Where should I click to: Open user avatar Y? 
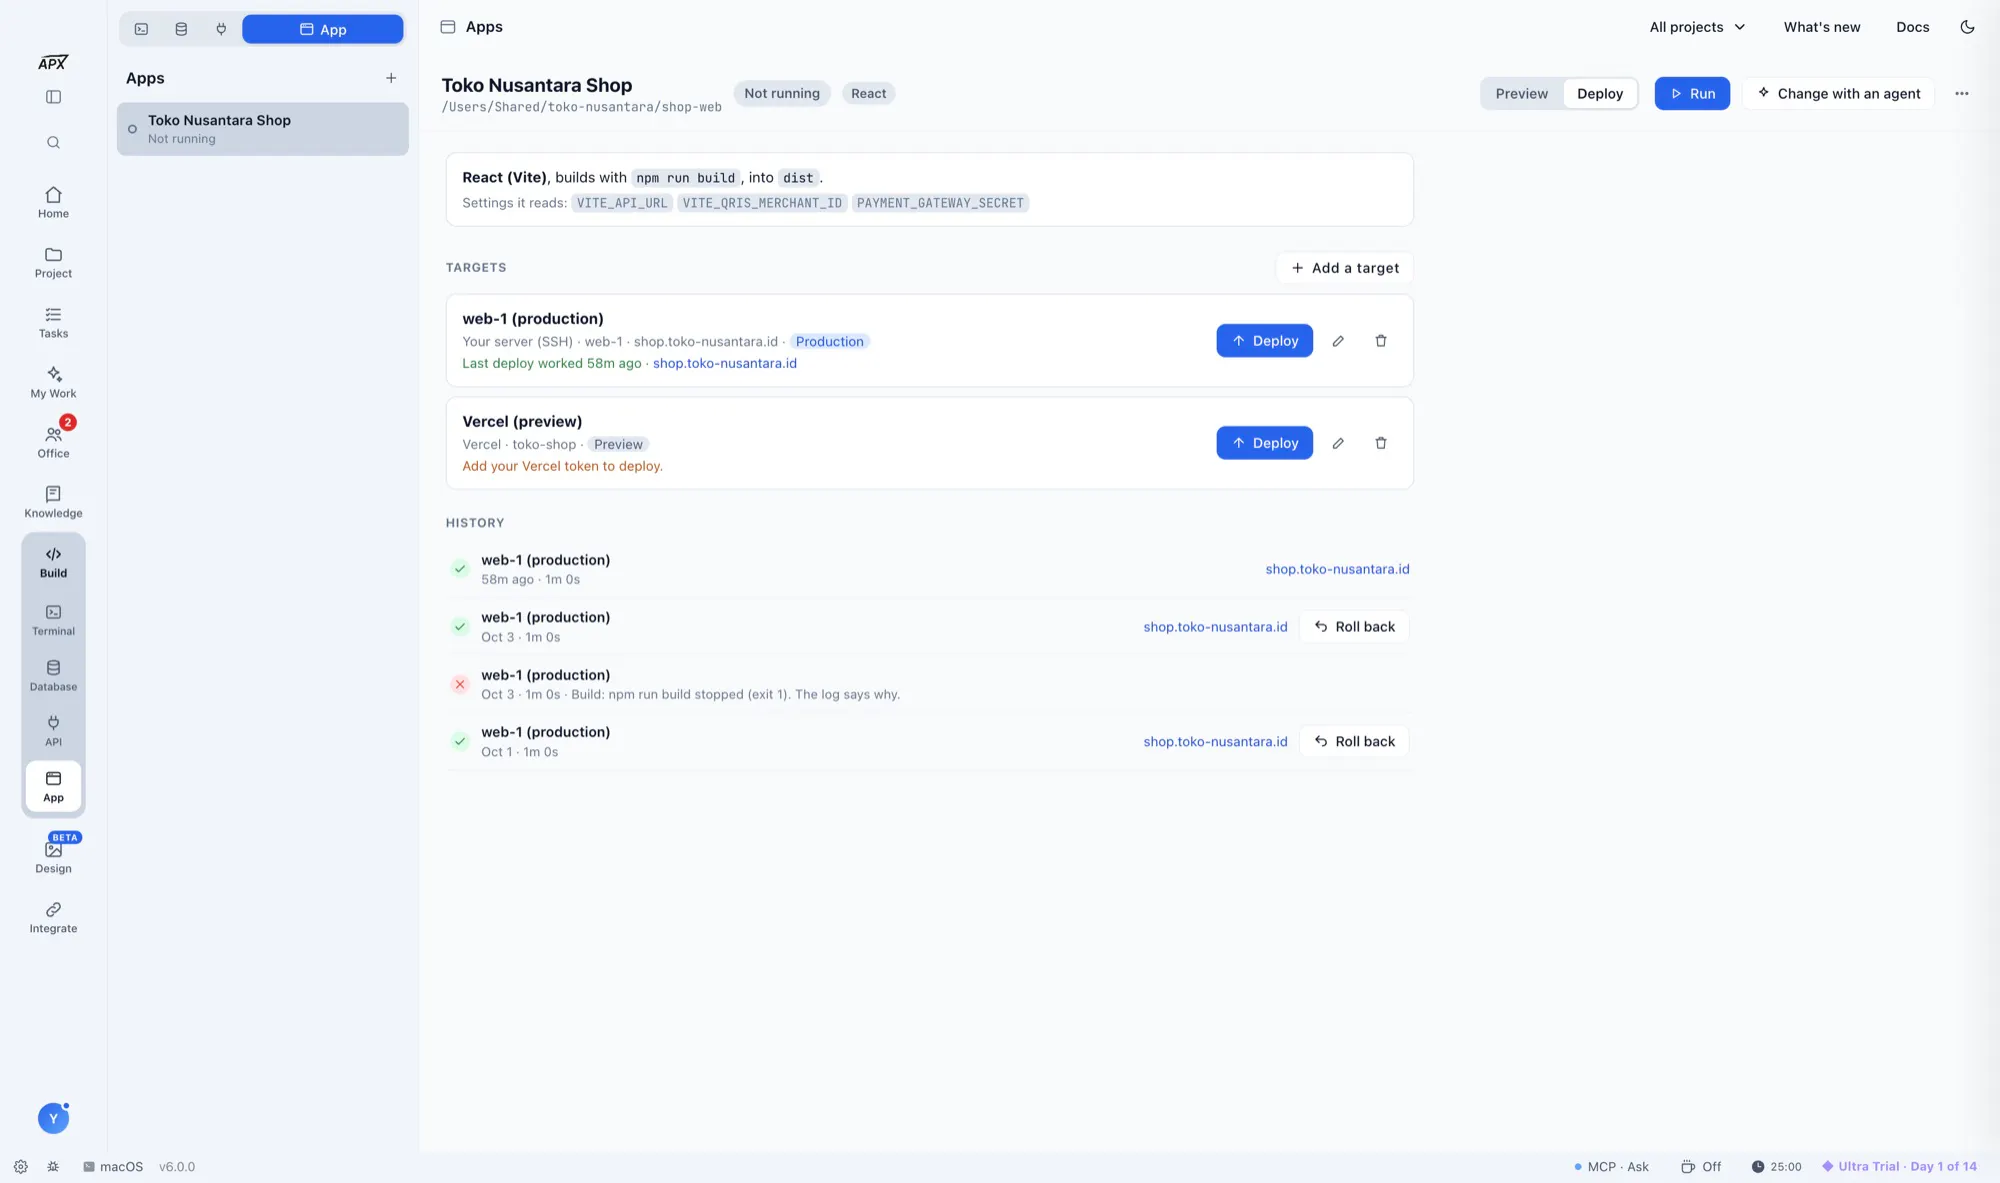click(53, 1118)
